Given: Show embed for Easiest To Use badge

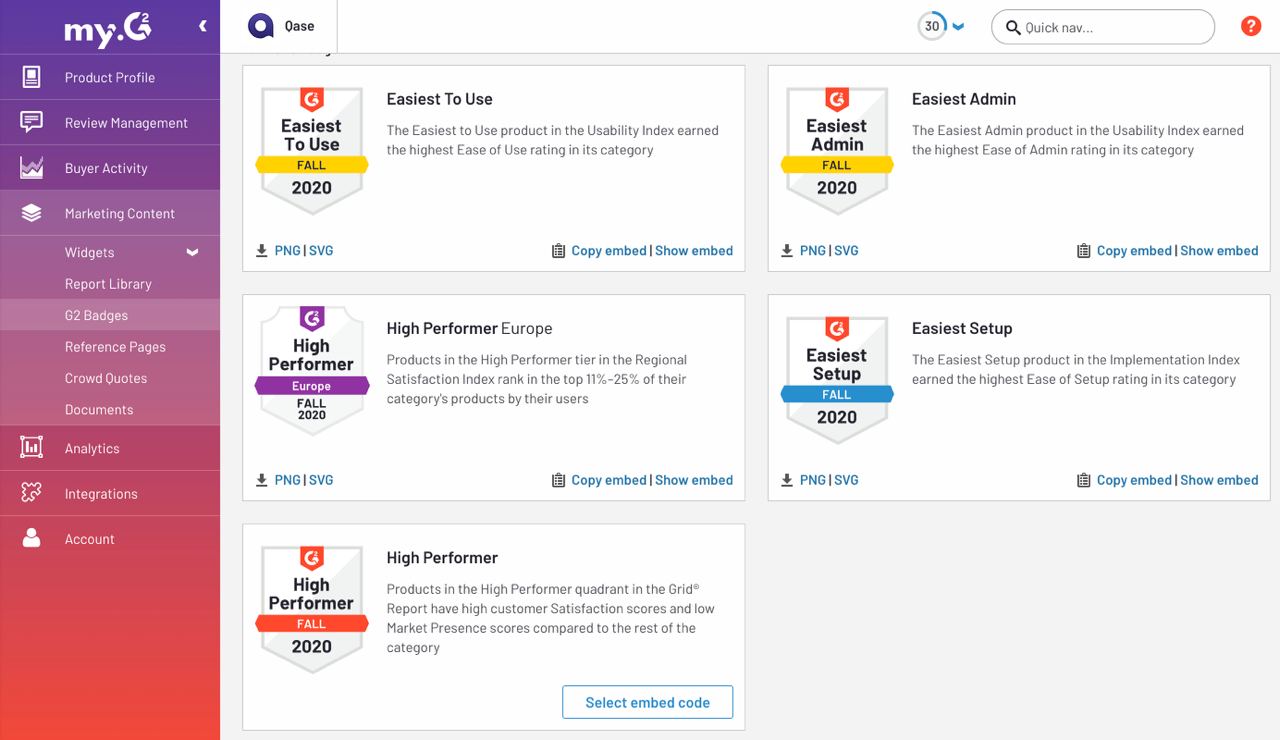Looking at the screenshot, I should (x=694, y=251).
